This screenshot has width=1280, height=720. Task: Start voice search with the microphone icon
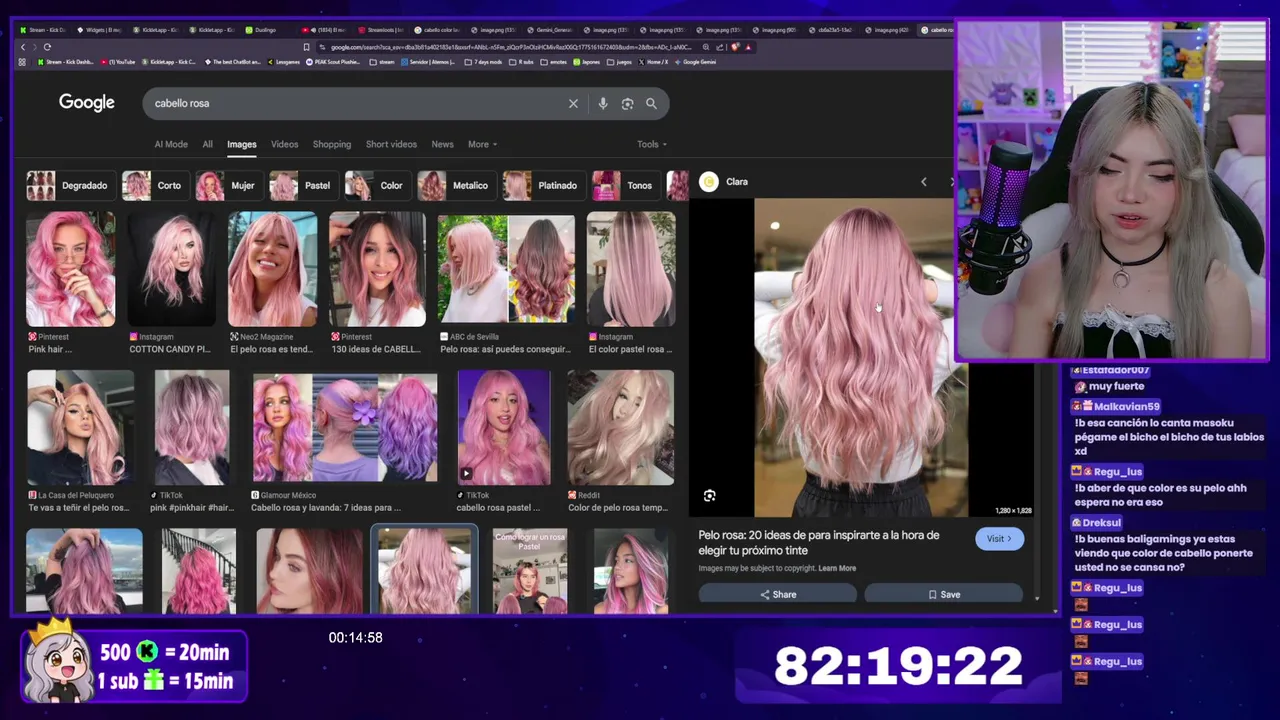pos(602,103)
